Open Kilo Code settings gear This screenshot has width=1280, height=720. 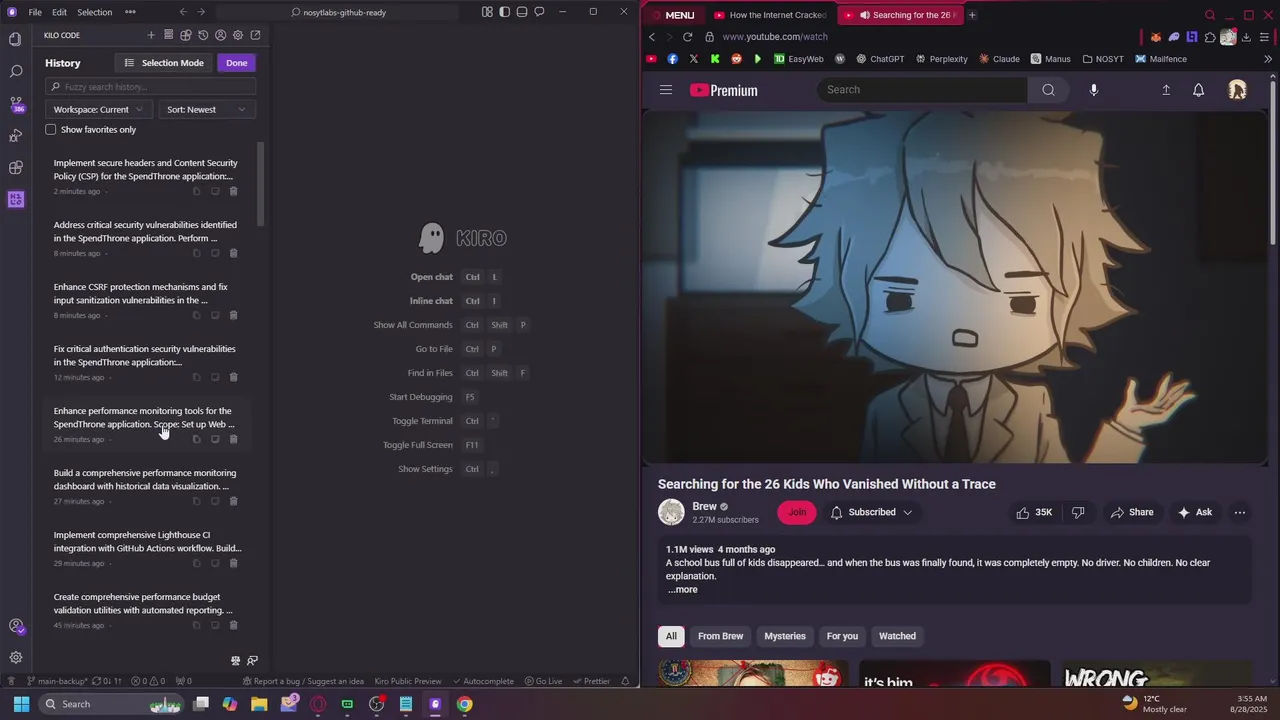click(237, 35)
